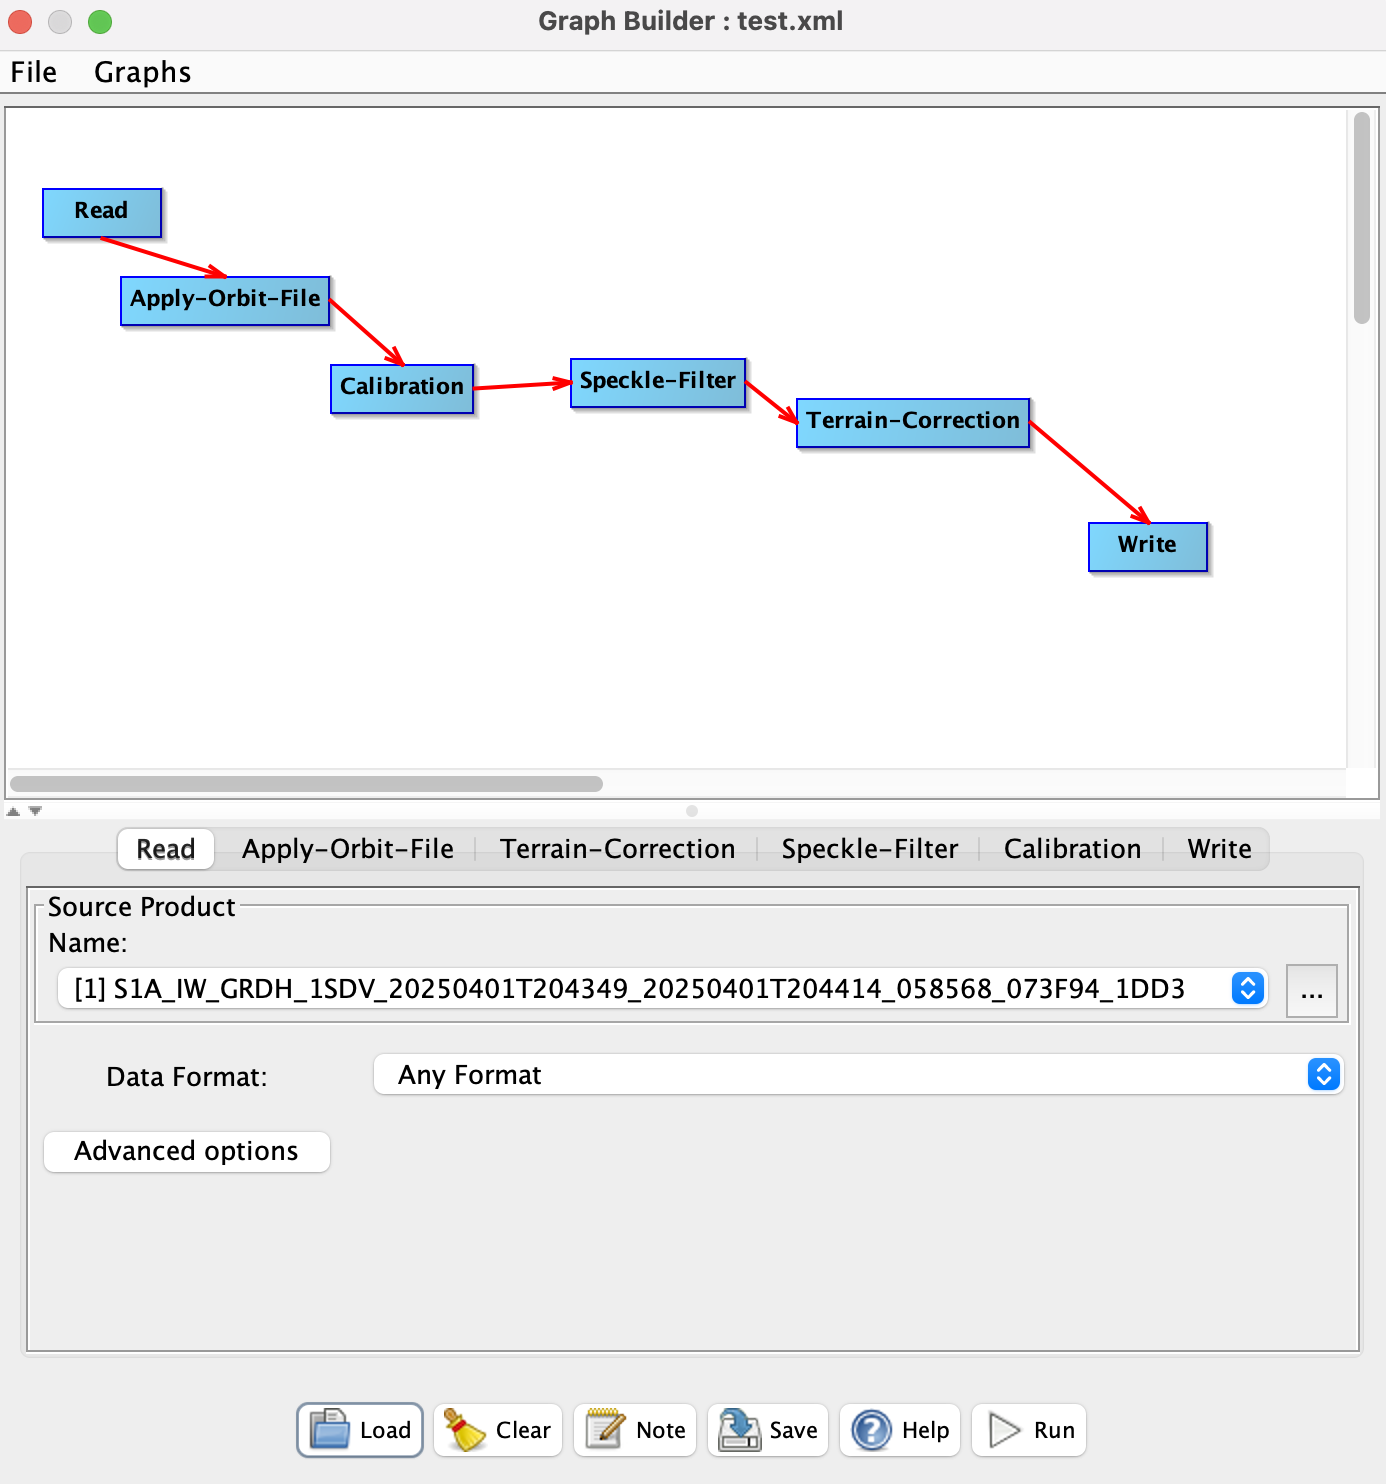
Task: Click the vertical scrollbar of graph canvas
Action: point(1362,218)
